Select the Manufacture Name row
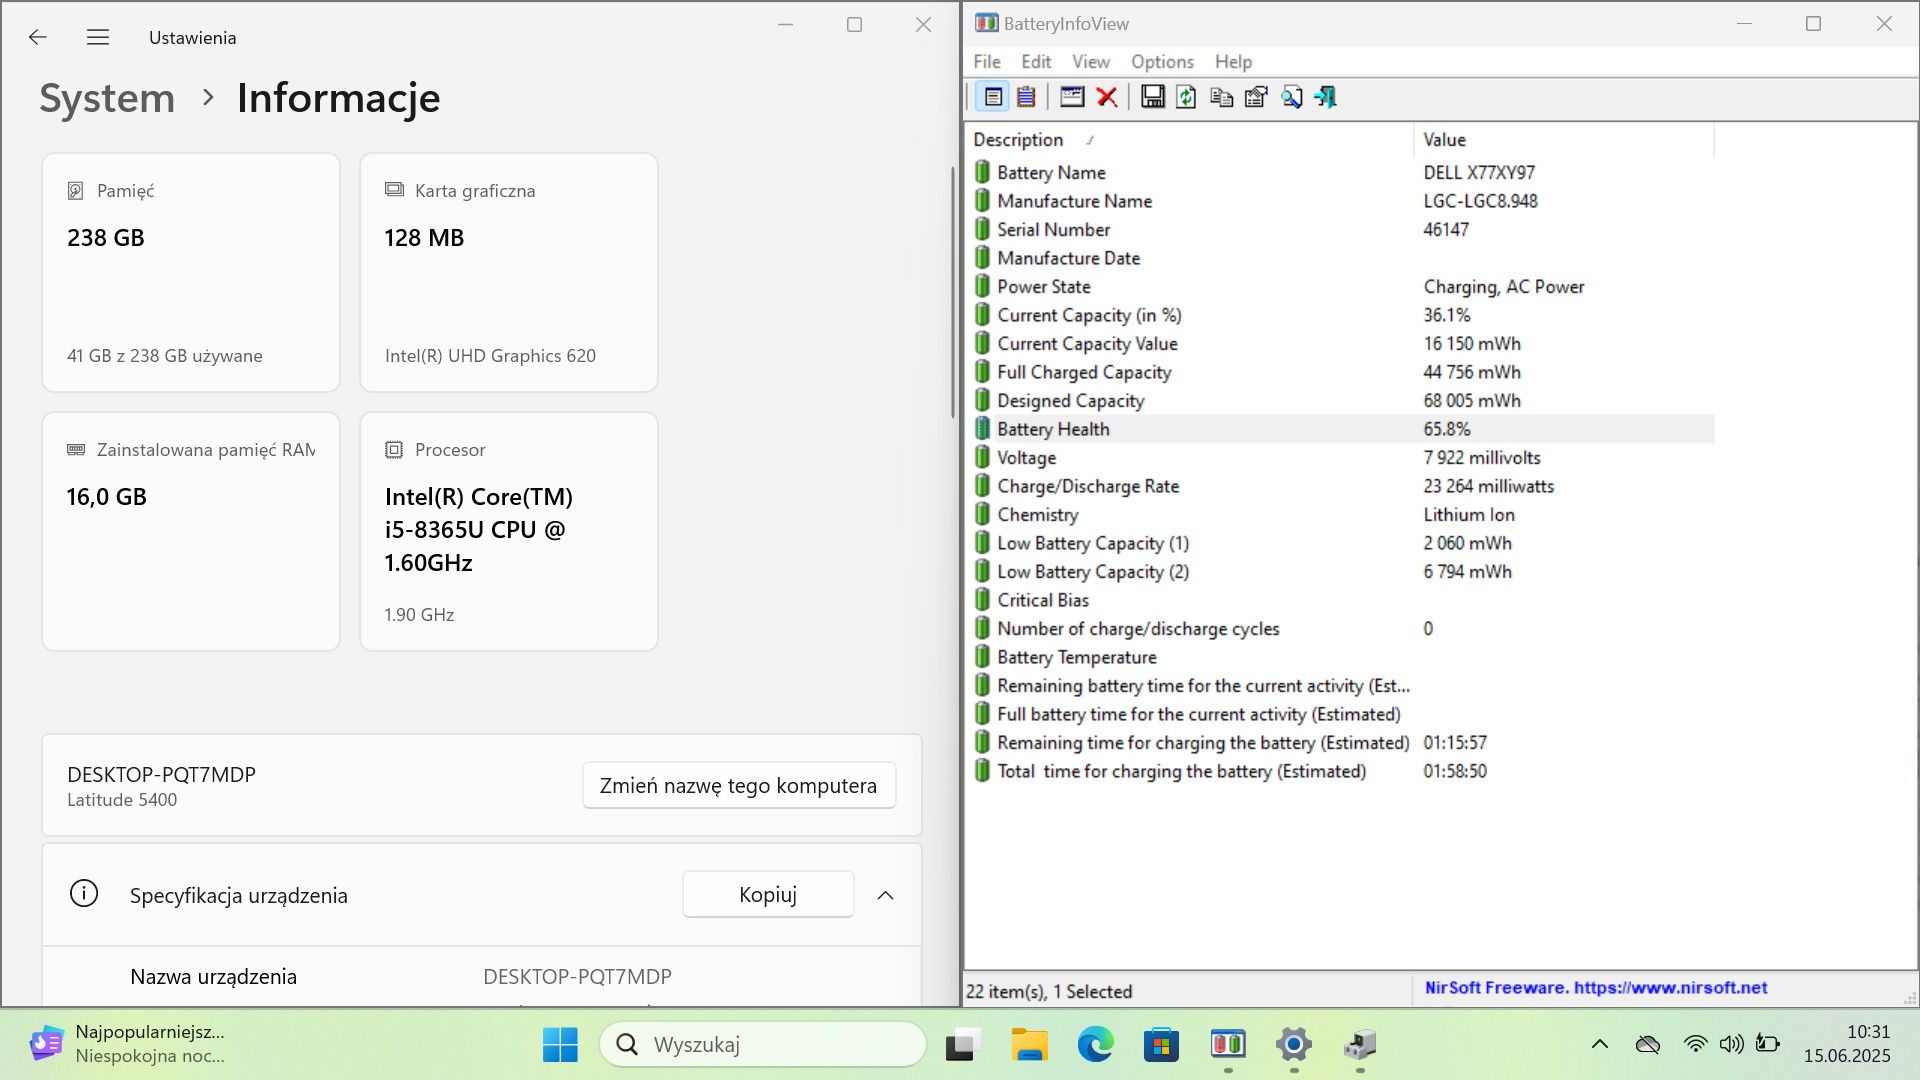 (x=1340, y=201)
